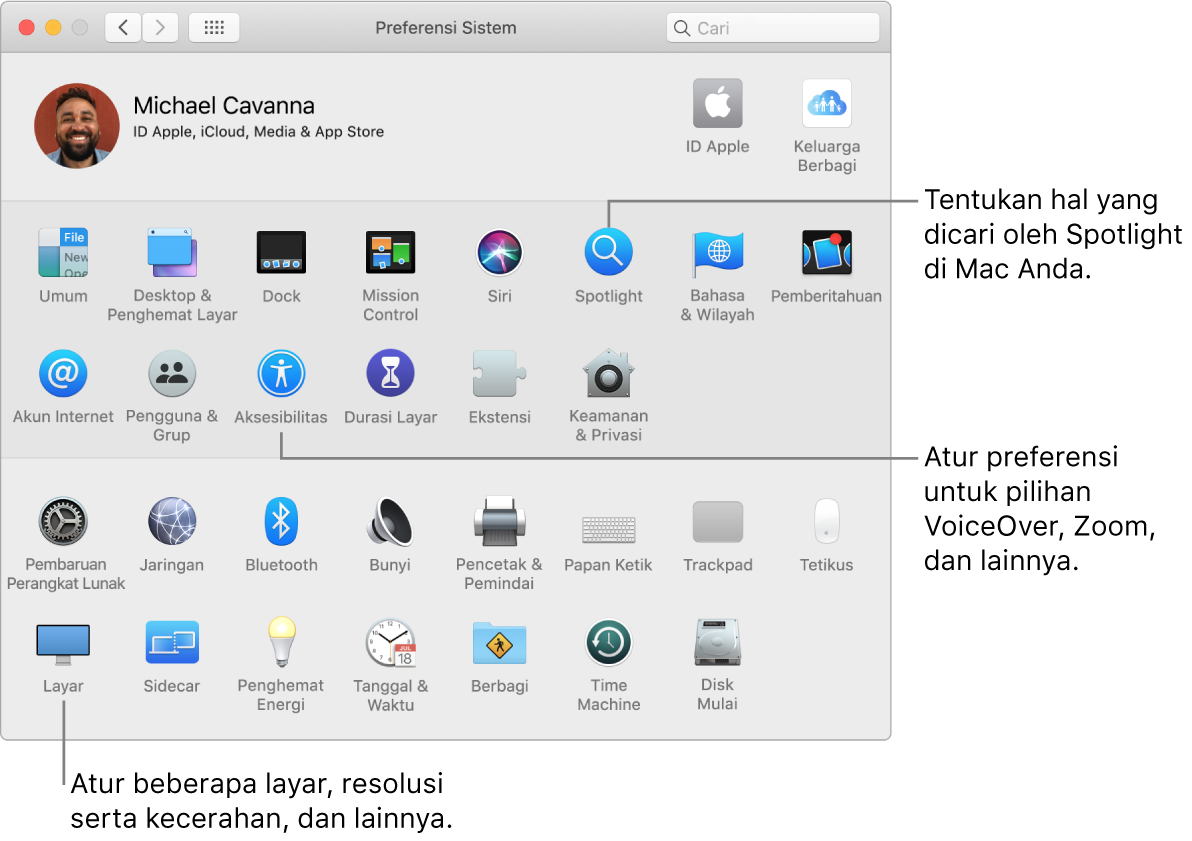Click Michael Cavanna's profile picture

point(77,125)
